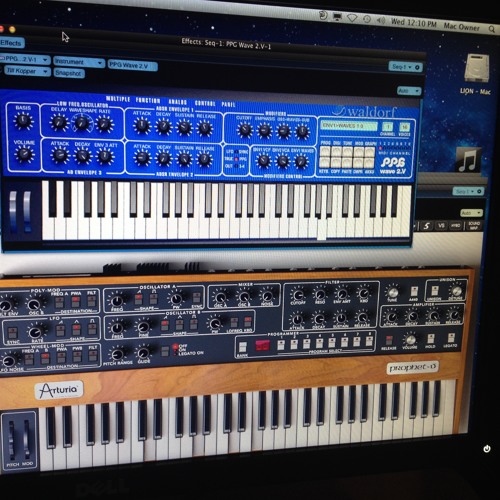Select Prophet program select button 1
This screenshot has height=500, width=500.
point(281,345)
